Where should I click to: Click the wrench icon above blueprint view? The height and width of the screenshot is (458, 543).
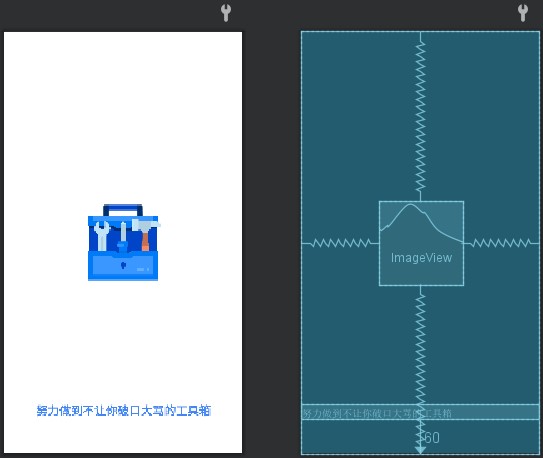pos(523,13)
